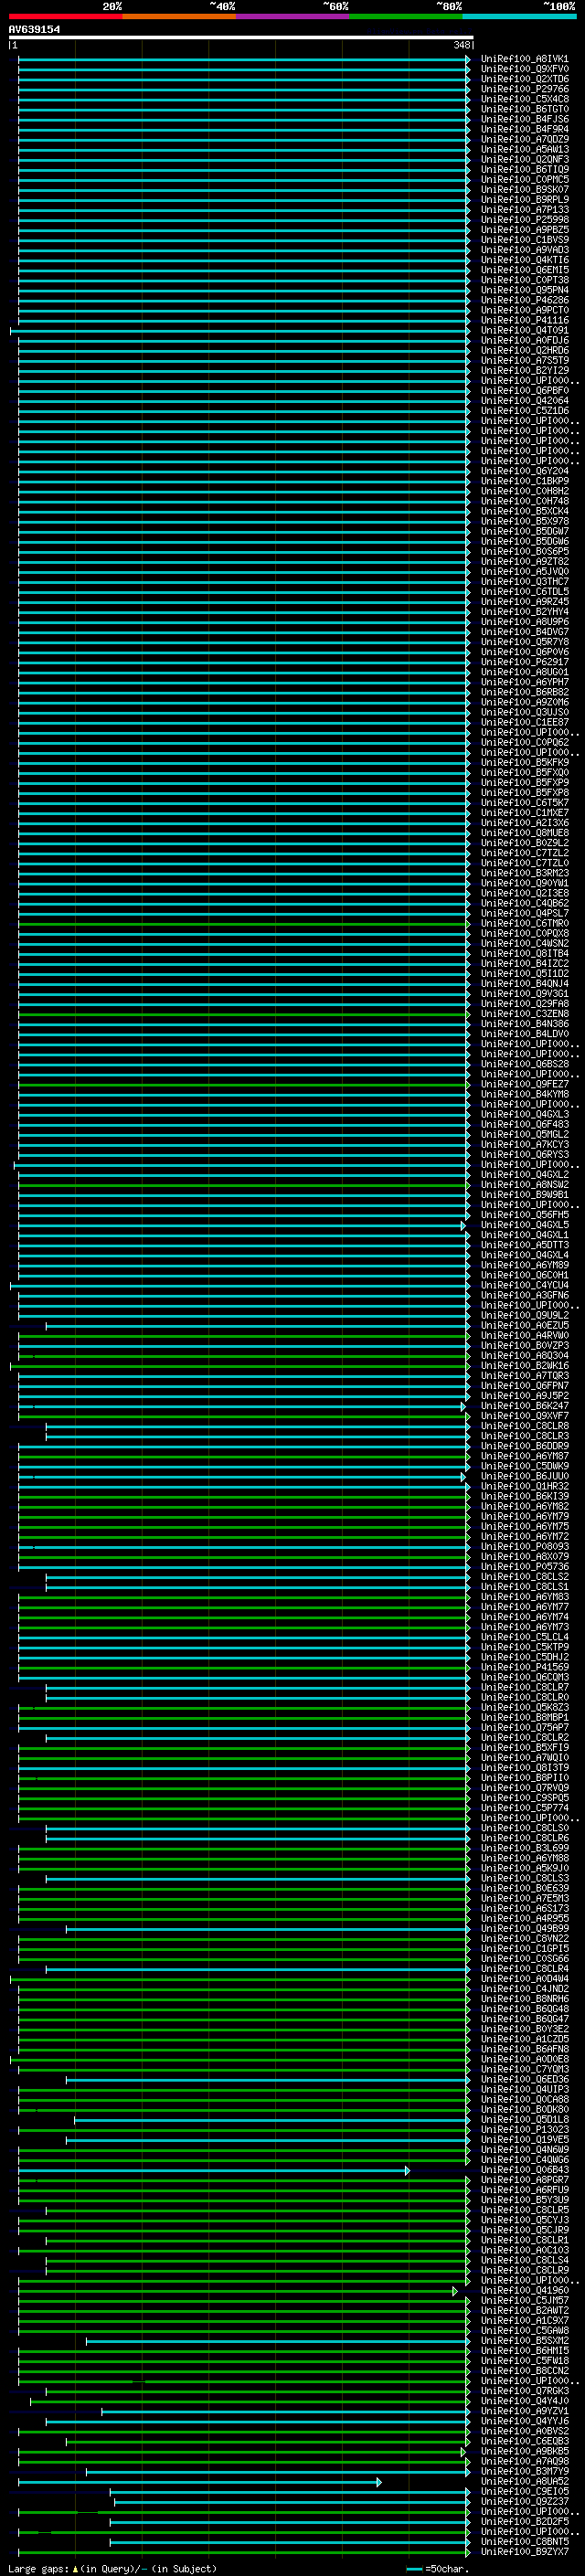Viewport: 585px width, 2576px height.
Task: Click the arrowhead ending the UniRef100_A8IVK1 bar
Action: [x=467, y=60]
